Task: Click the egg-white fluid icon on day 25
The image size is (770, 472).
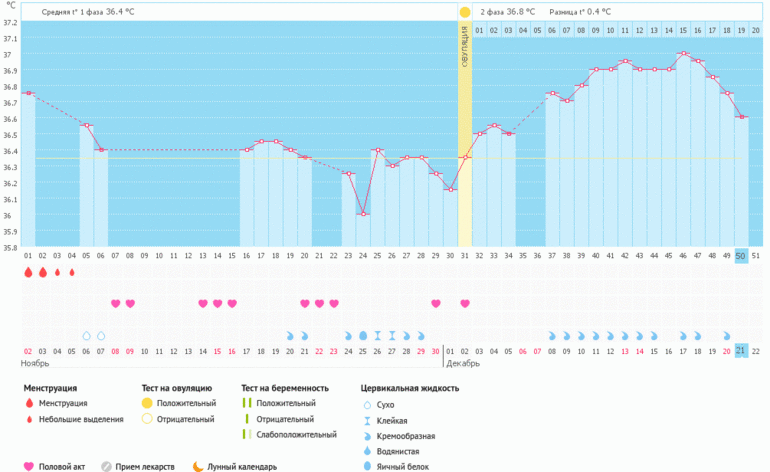Action: point(363,335)
